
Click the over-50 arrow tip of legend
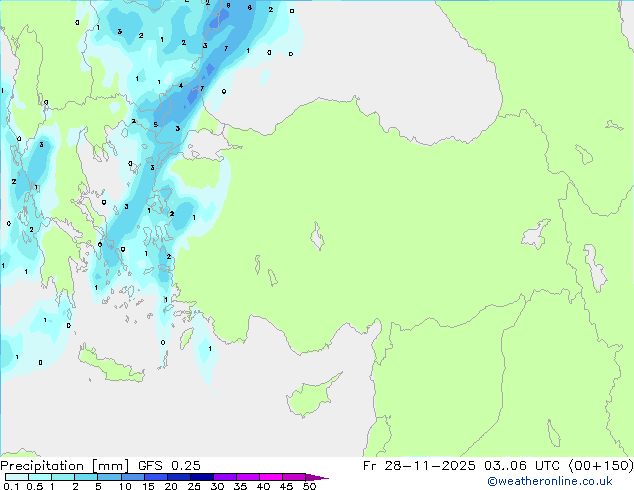(x=317, y=478)
